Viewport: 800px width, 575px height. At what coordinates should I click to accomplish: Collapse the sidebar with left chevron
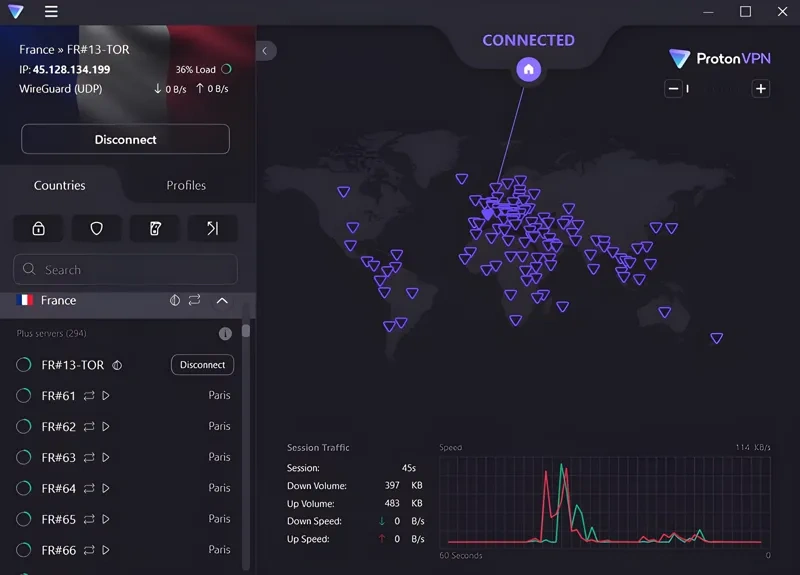click(265, 51)
